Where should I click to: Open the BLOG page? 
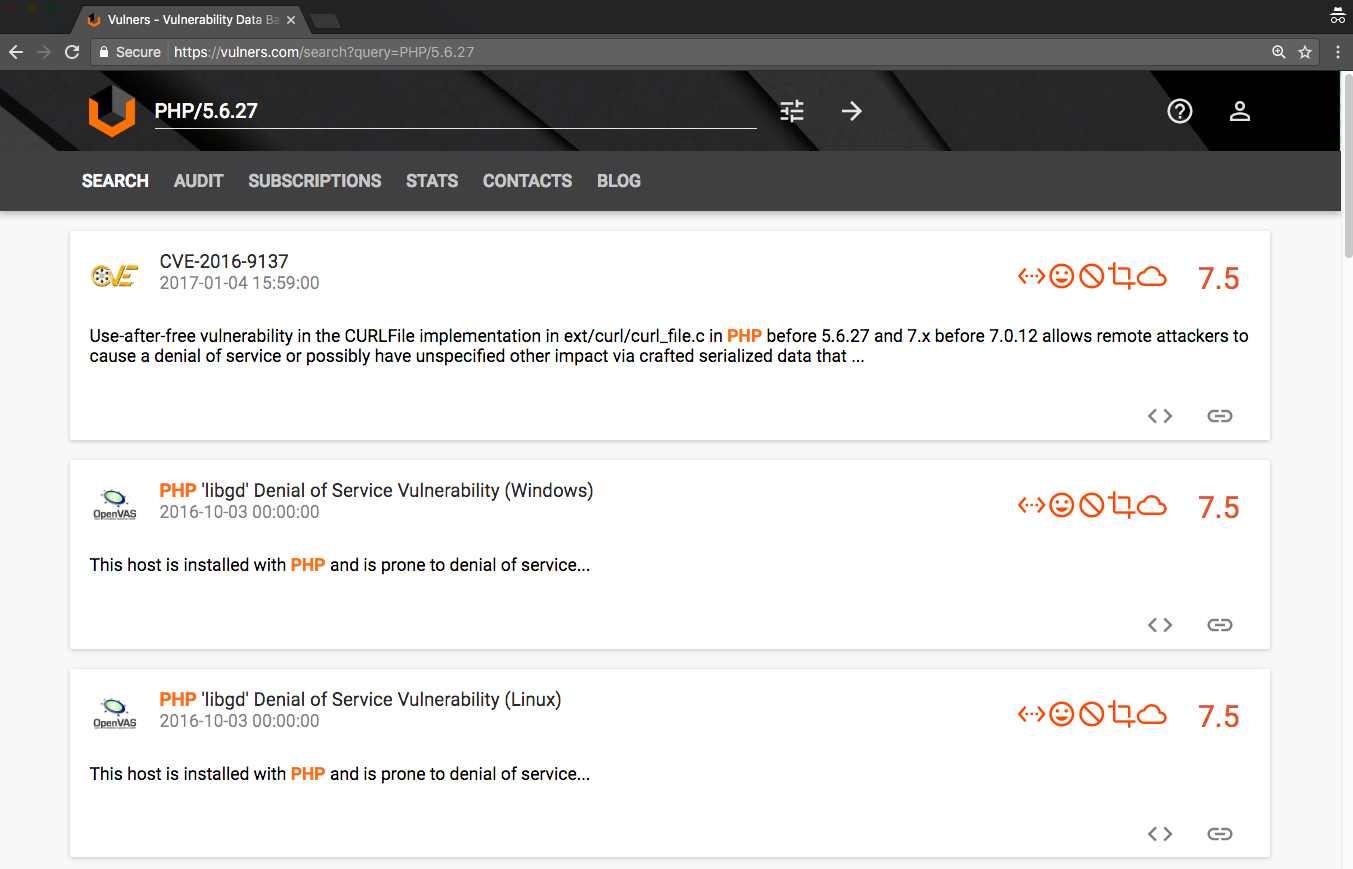point(618,181)
